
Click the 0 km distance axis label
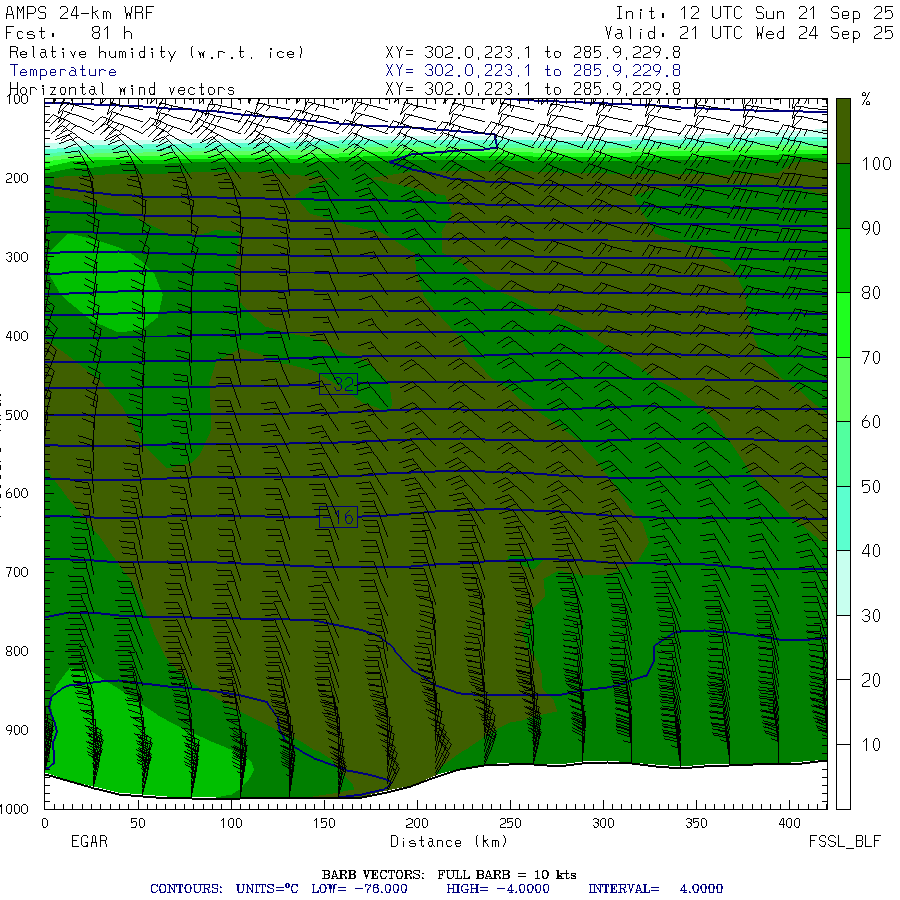(x=45, y=823)
